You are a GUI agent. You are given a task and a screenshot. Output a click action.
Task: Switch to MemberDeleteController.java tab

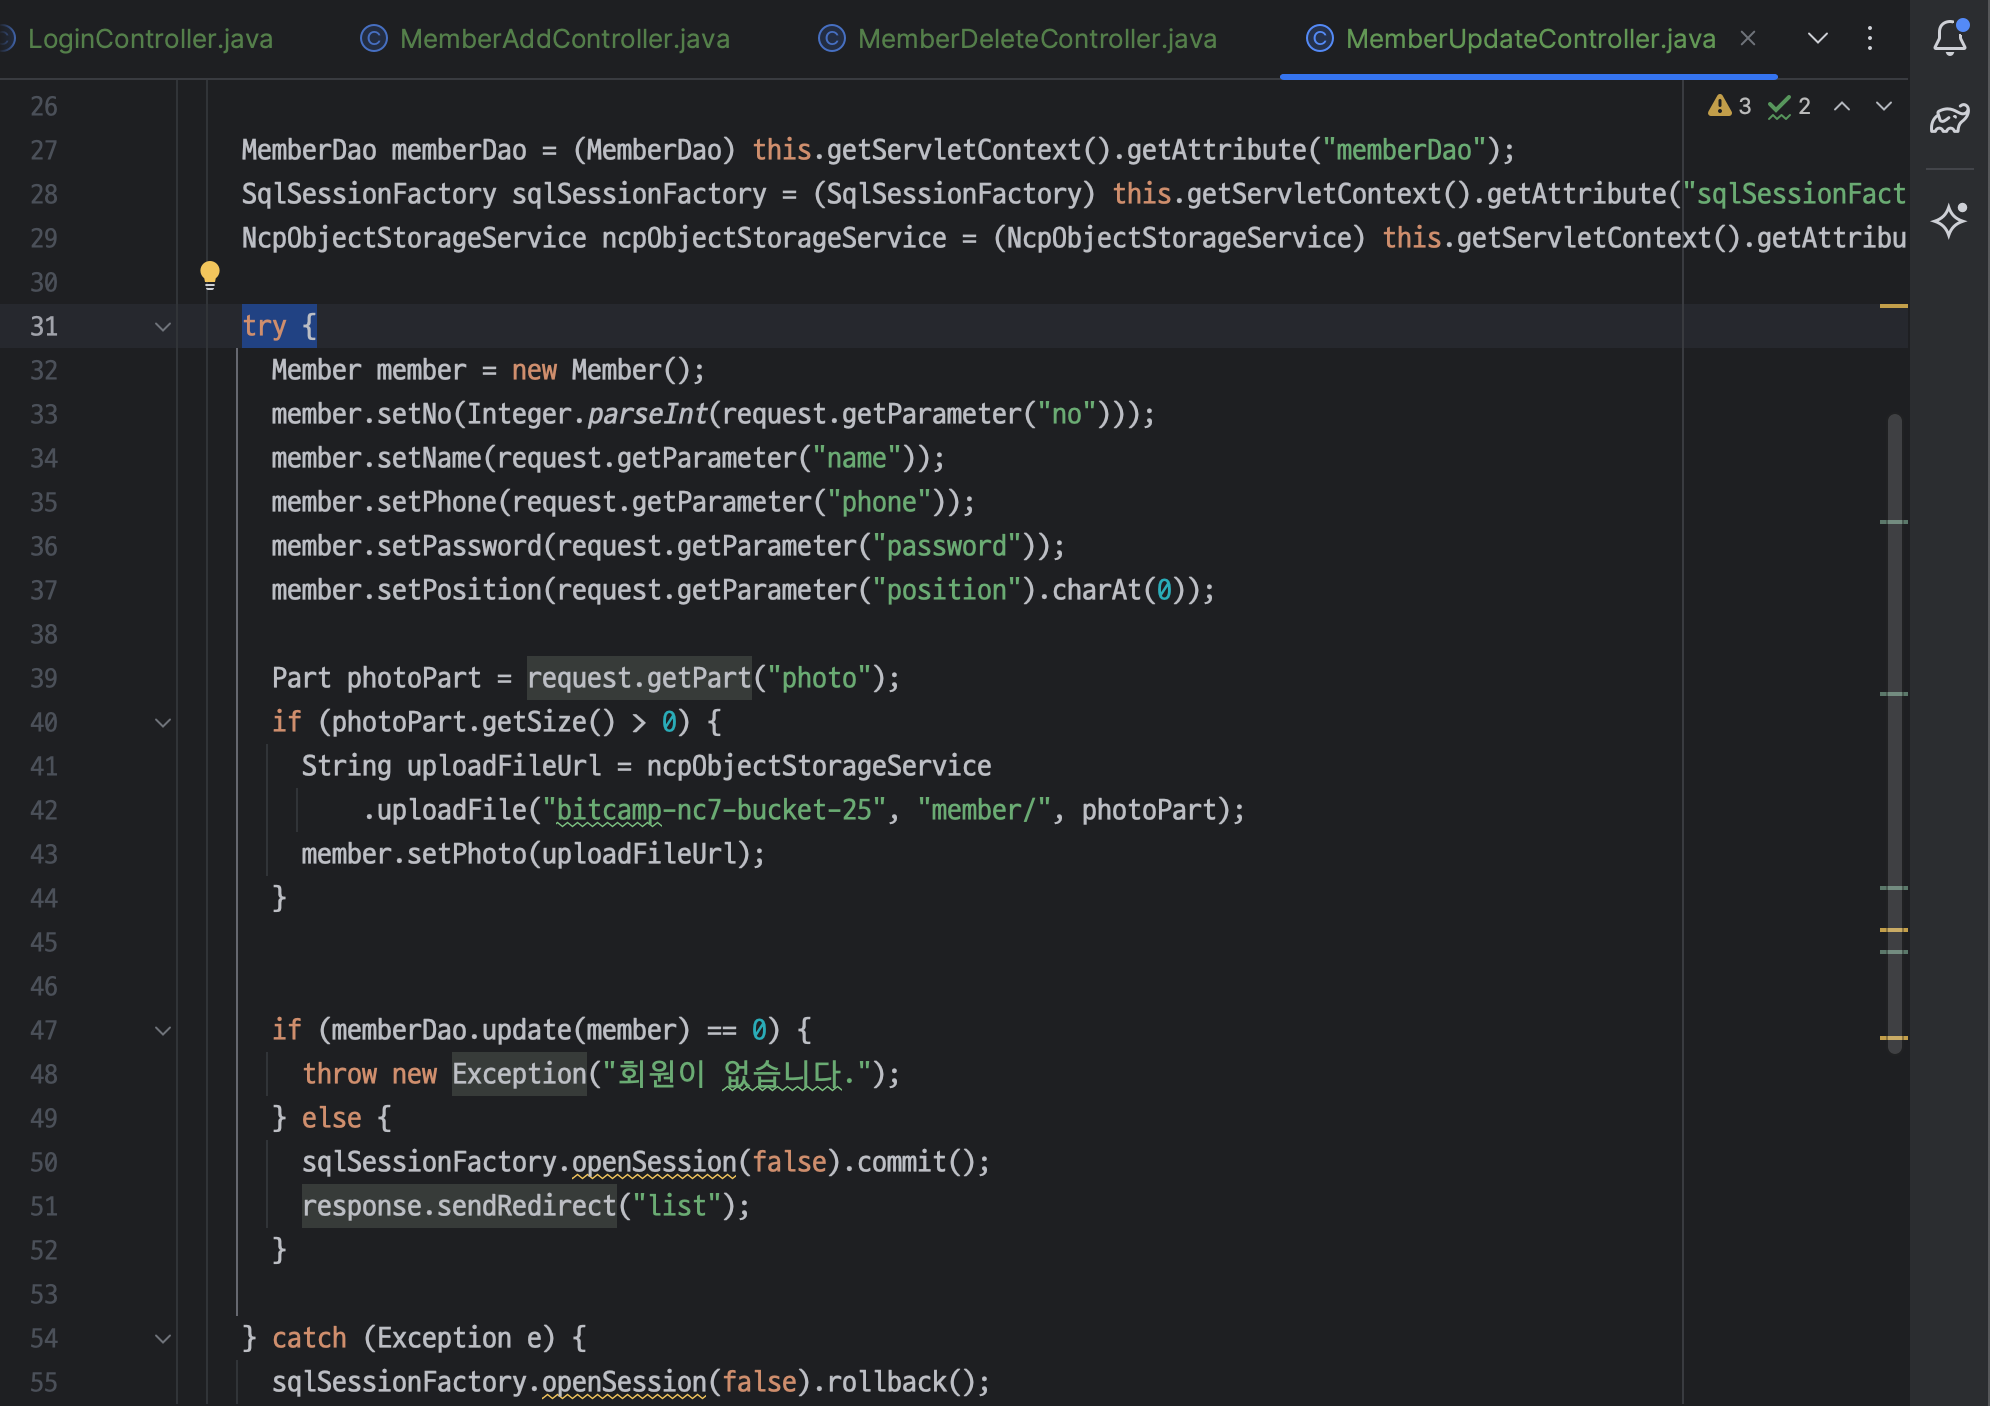(1036, 39)
